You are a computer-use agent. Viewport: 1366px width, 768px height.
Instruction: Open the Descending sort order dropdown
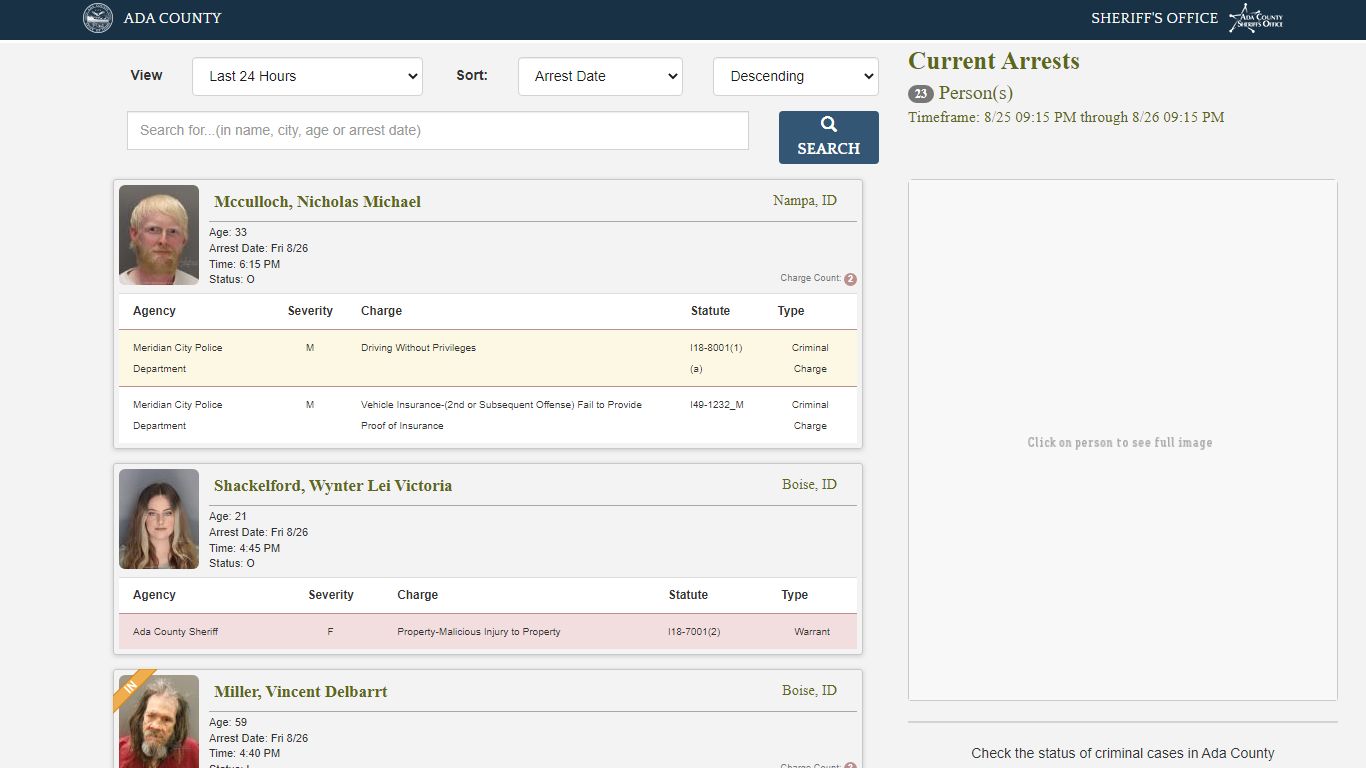(x=796, y=76)
